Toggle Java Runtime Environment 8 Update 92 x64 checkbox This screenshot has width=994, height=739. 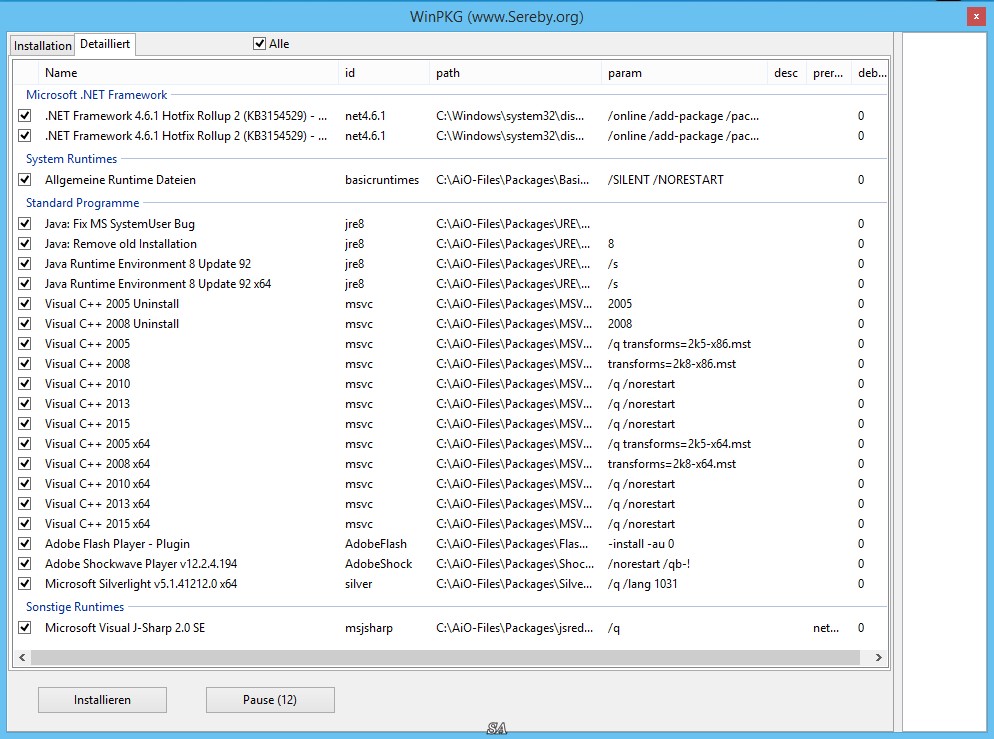click(x=25, y=284)
